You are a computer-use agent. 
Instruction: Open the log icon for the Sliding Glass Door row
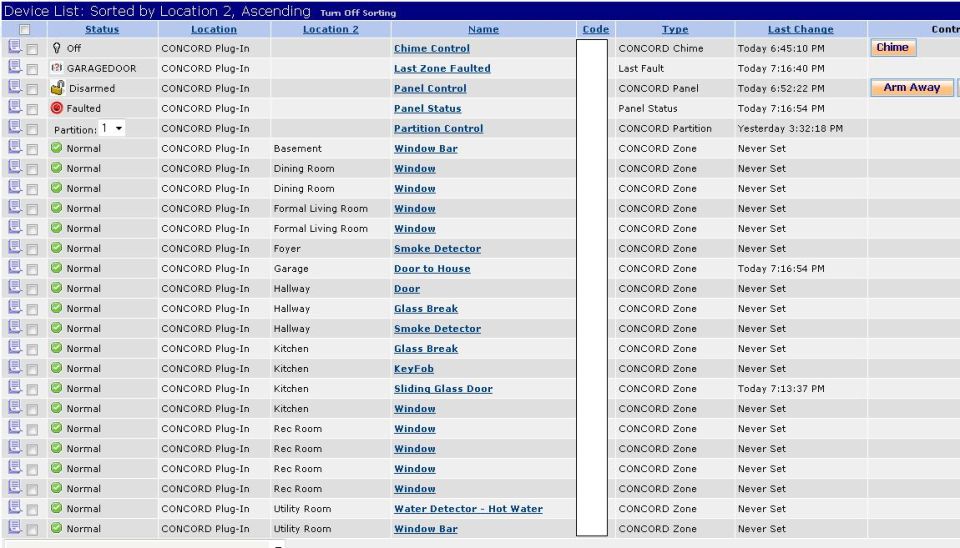[15, 388]
